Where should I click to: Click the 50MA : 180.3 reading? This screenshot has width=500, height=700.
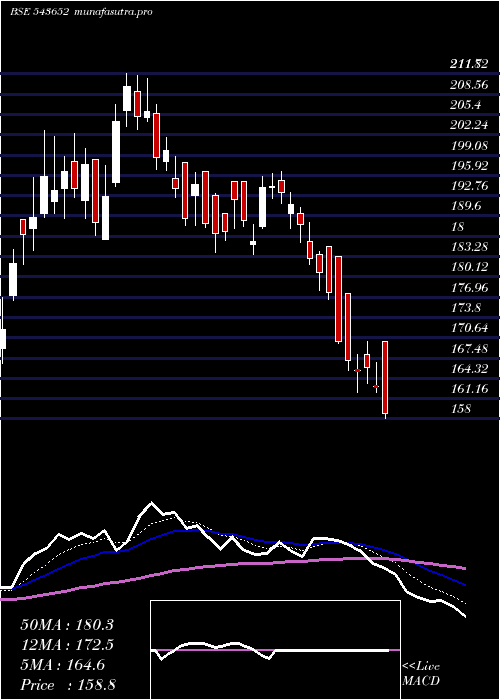(67, 625)
